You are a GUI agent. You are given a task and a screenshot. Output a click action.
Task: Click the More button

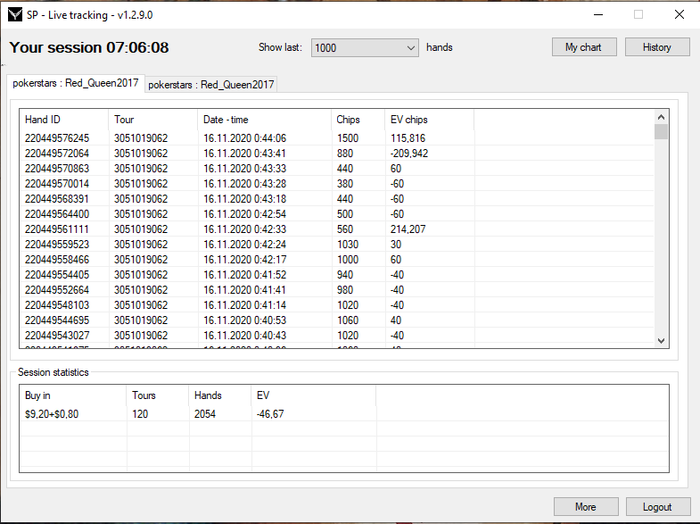tap(586, 507)
